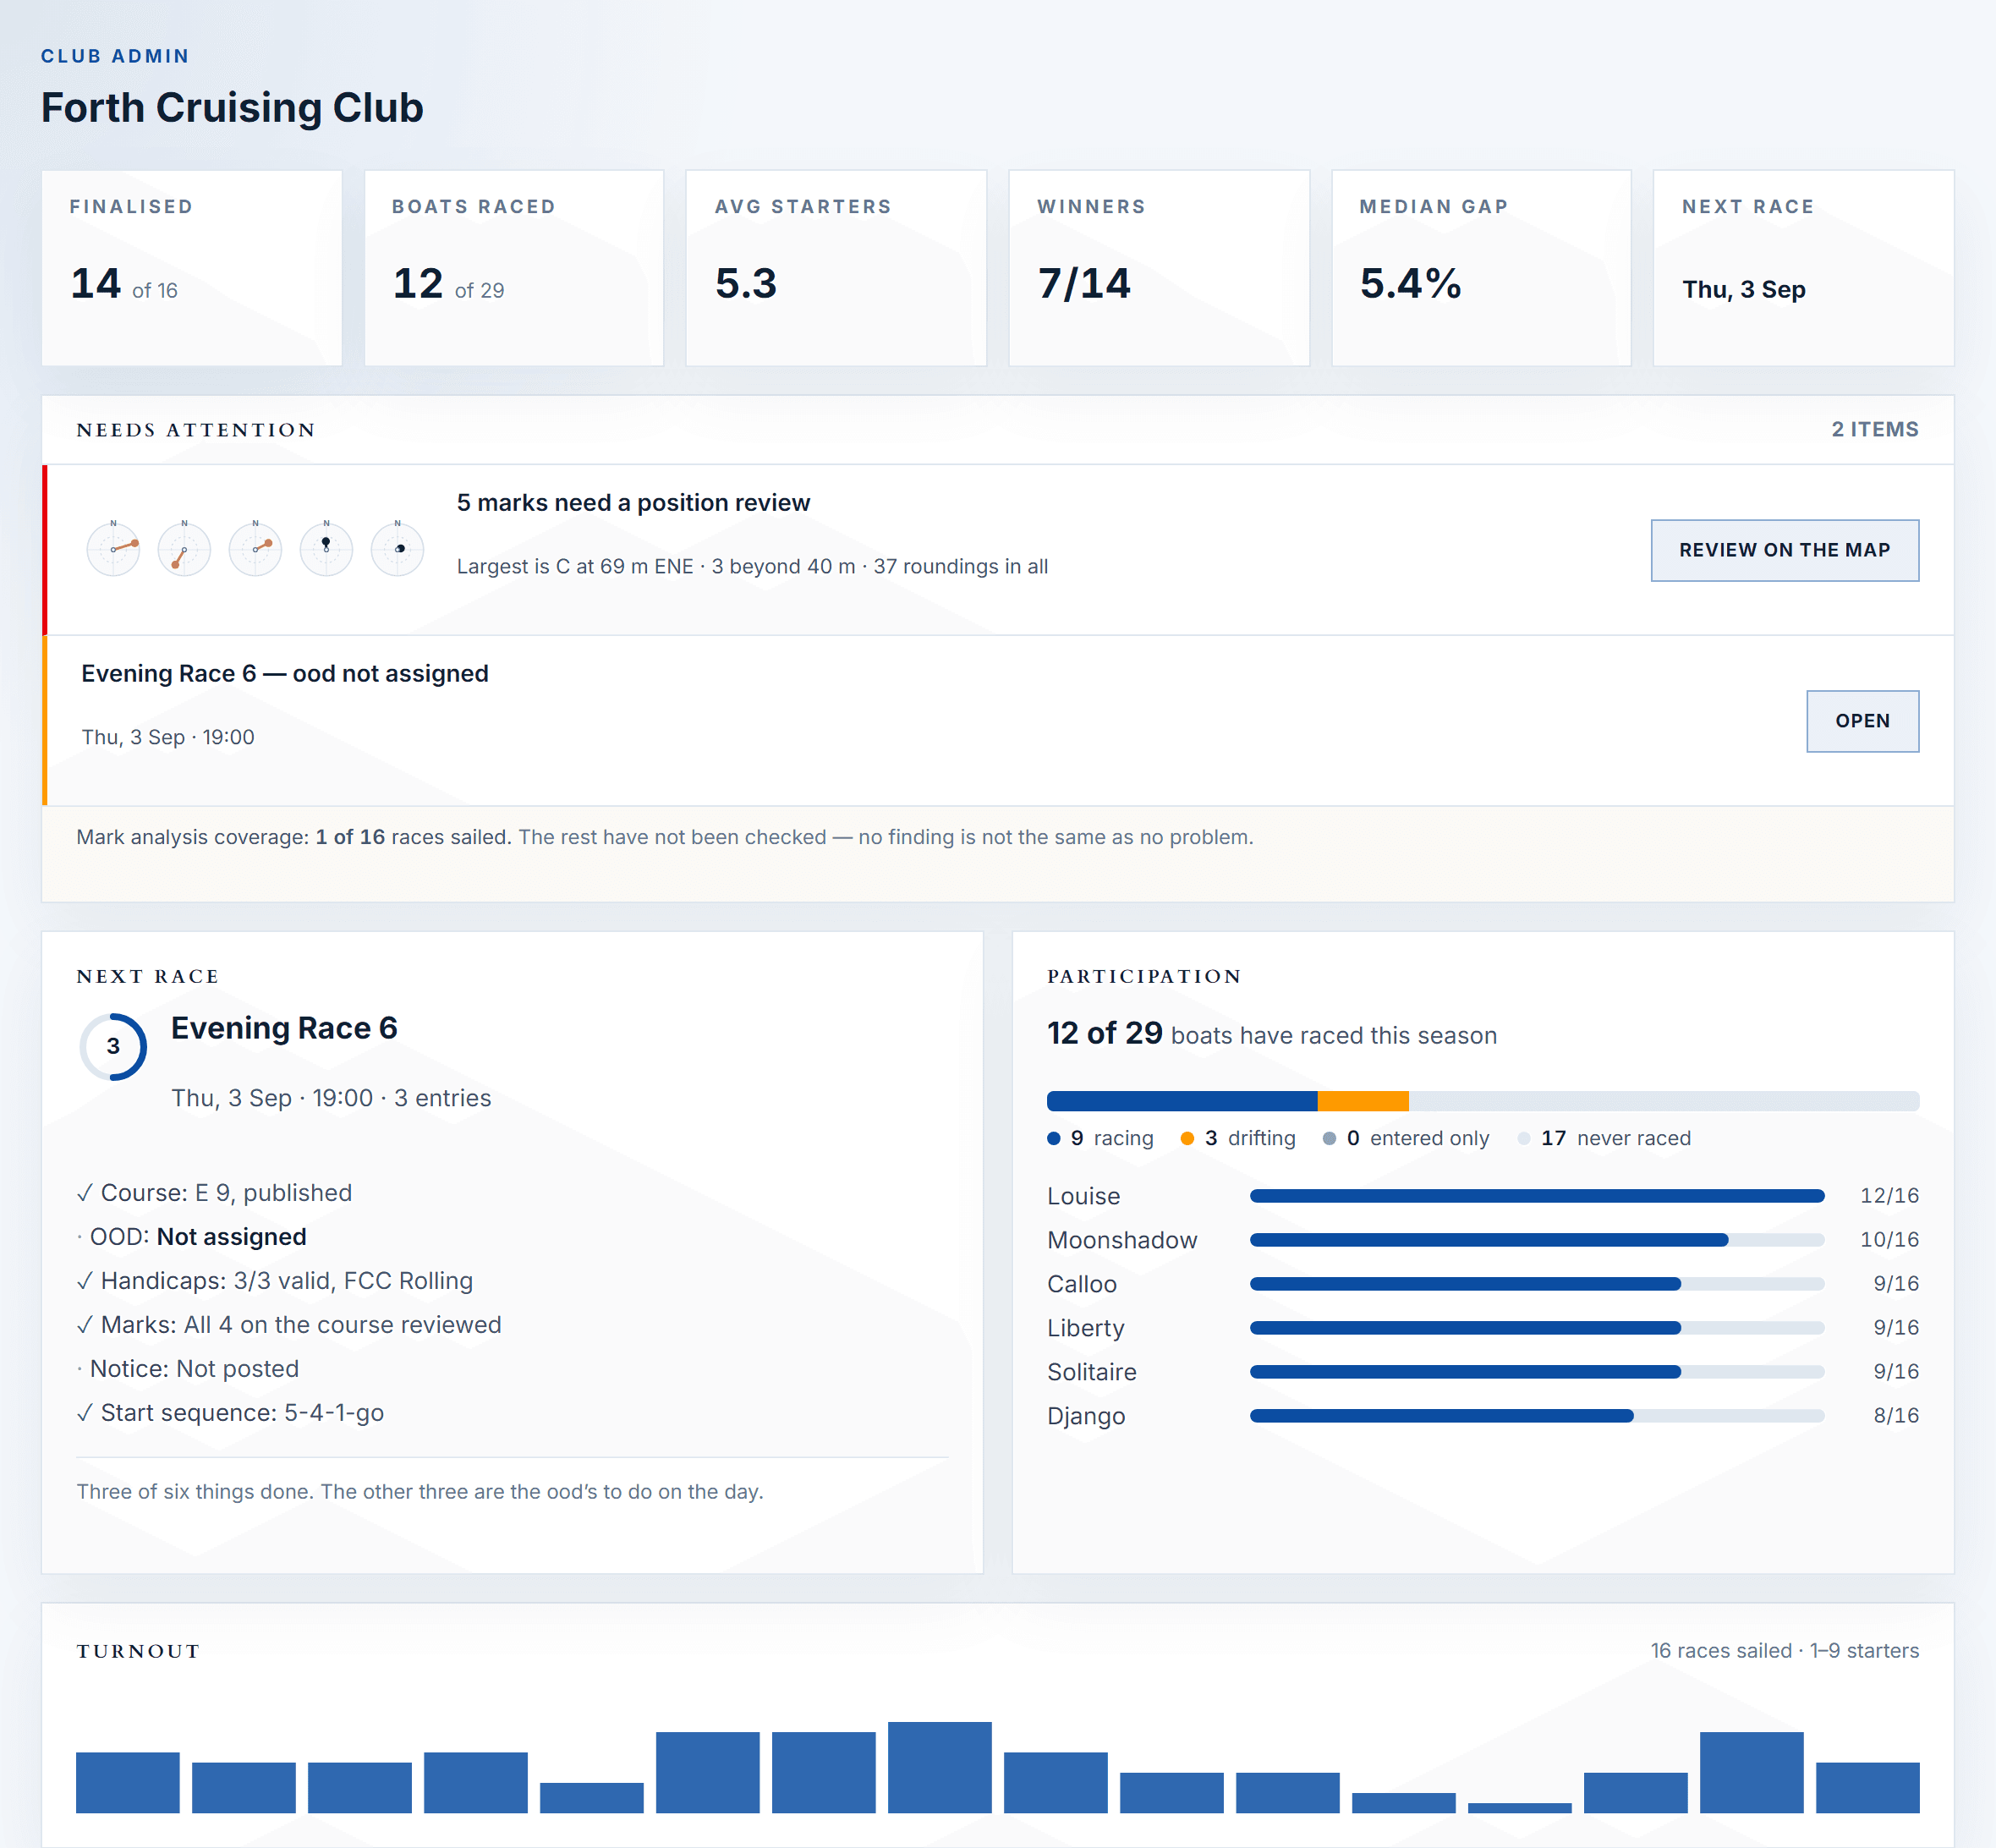This screenshot has width=1996, height=1848.
Task: Click the tallest turnout bar
Action: 940,1767
